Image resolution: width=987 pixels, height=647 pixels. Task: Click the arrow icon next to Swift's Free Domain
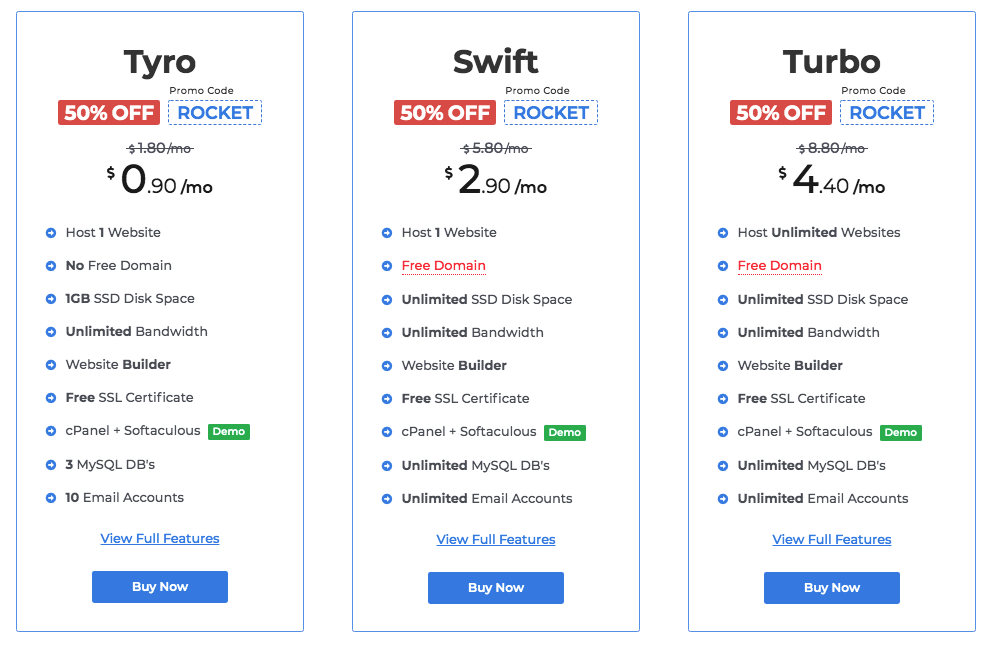[387, 266]
